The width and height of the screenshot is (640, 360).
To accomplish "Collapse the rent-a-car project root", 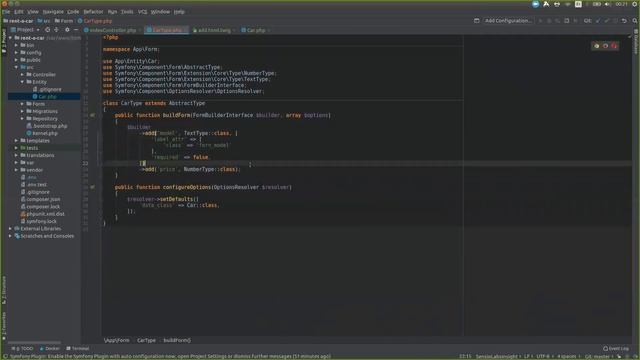I will tap(10, 38).
